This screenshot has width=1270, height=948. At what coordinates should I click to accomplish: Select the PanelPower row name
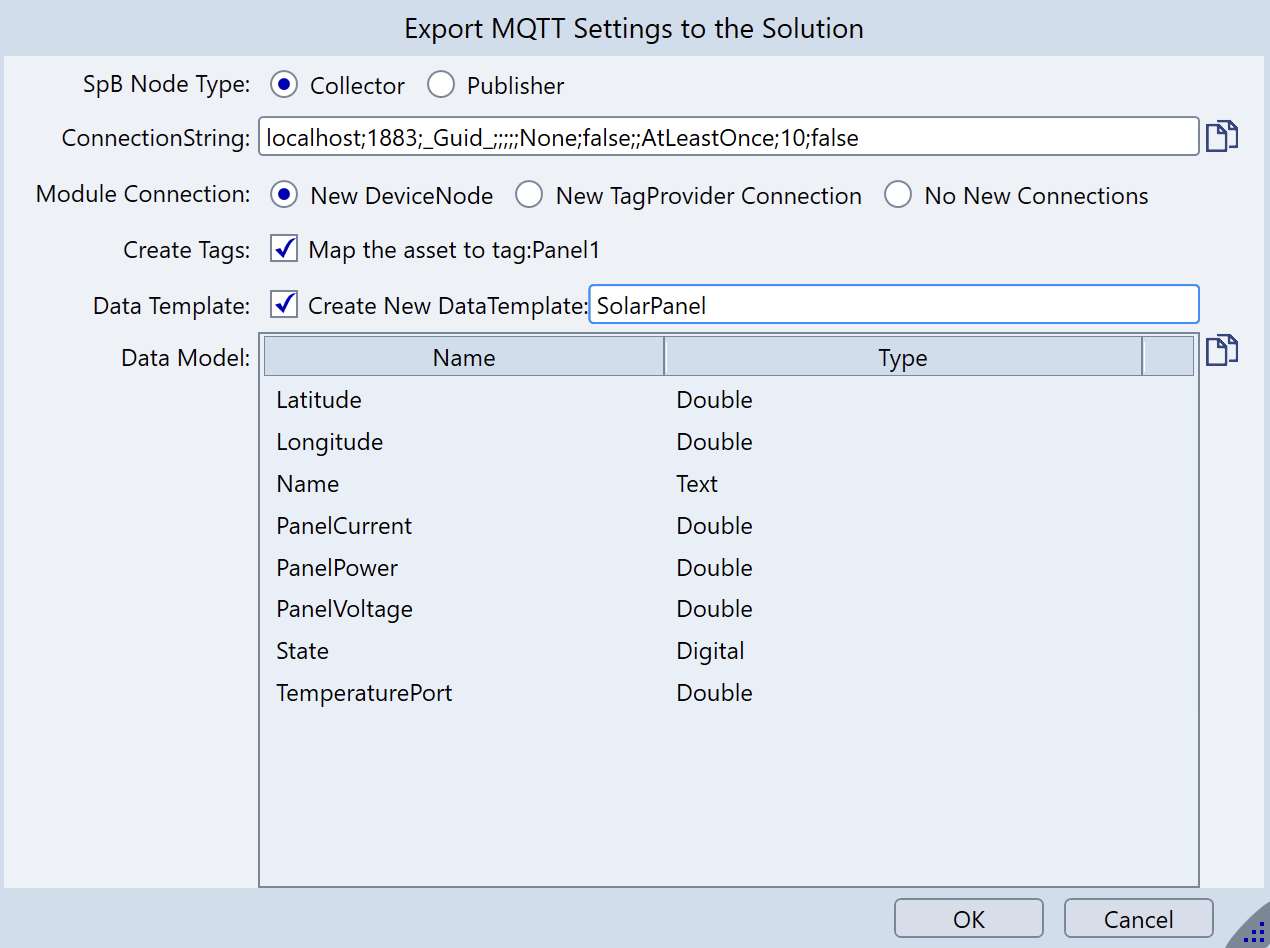point(337,568)
